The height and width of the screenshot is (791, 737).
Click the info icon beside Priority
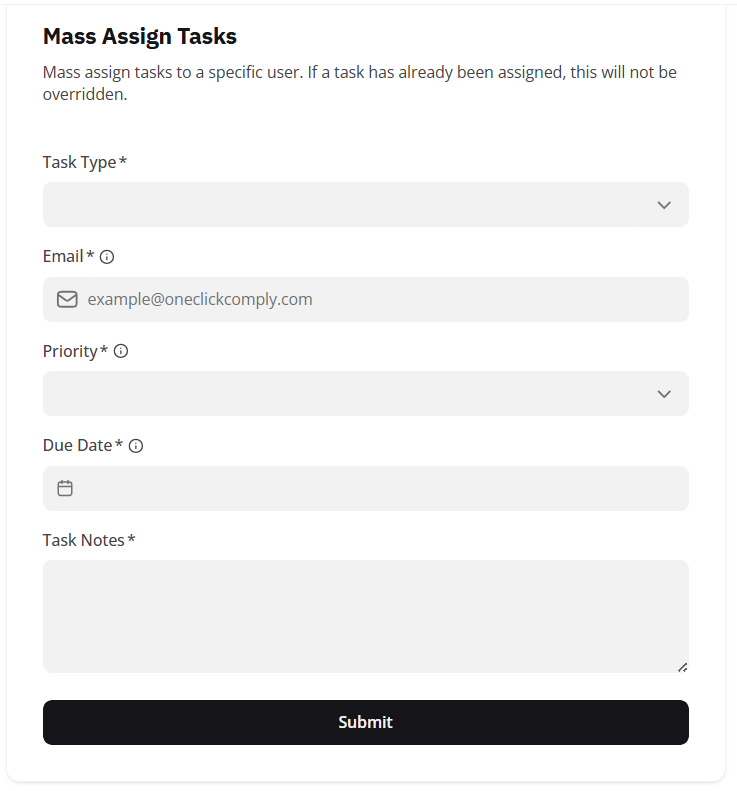[121, 351]
